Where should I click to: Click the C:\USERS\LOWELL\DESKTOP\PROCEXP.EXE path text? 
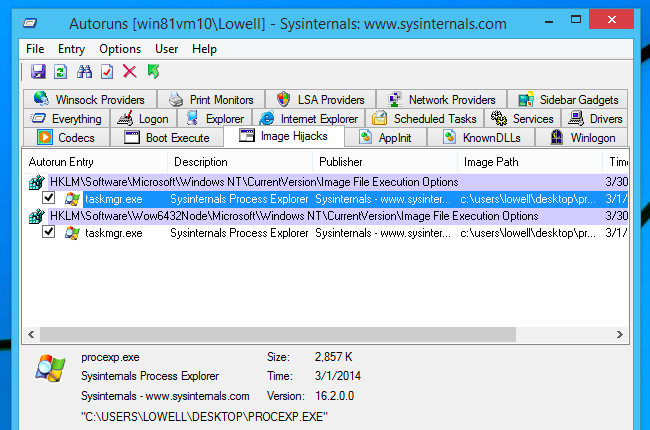coord(204,416)
